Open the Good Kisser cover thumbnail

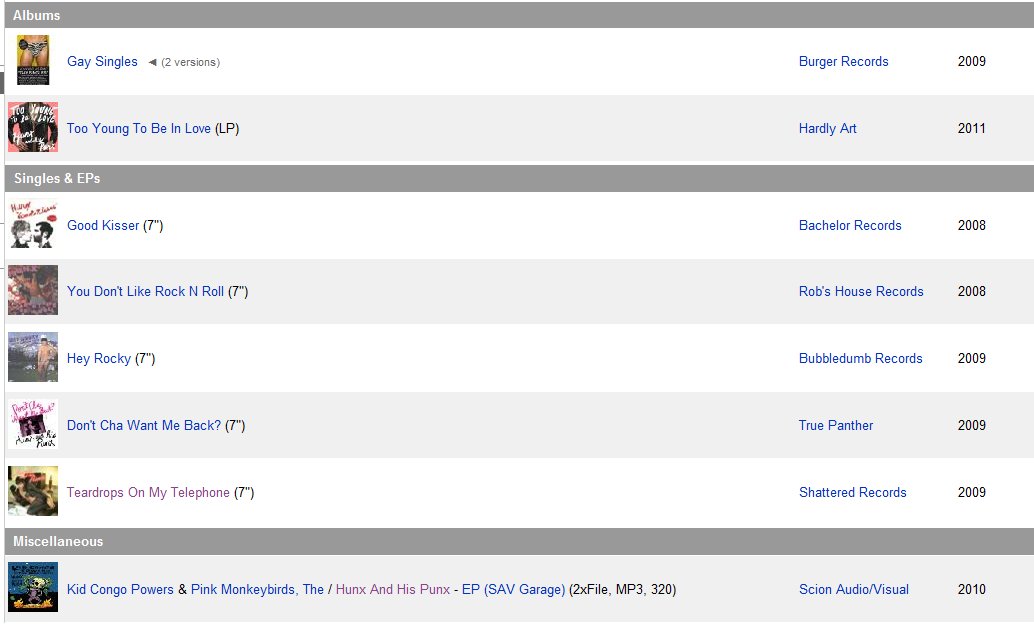click(x=32, y=225)
